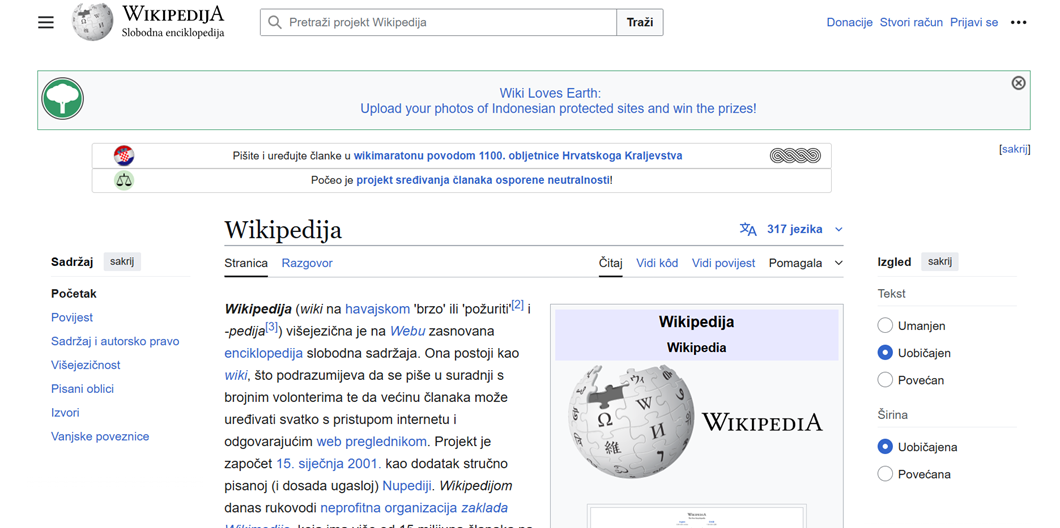The width and height of the screenshot is (1060, 528).
Task: Open the Donacije link
Action: coord(850,22)
